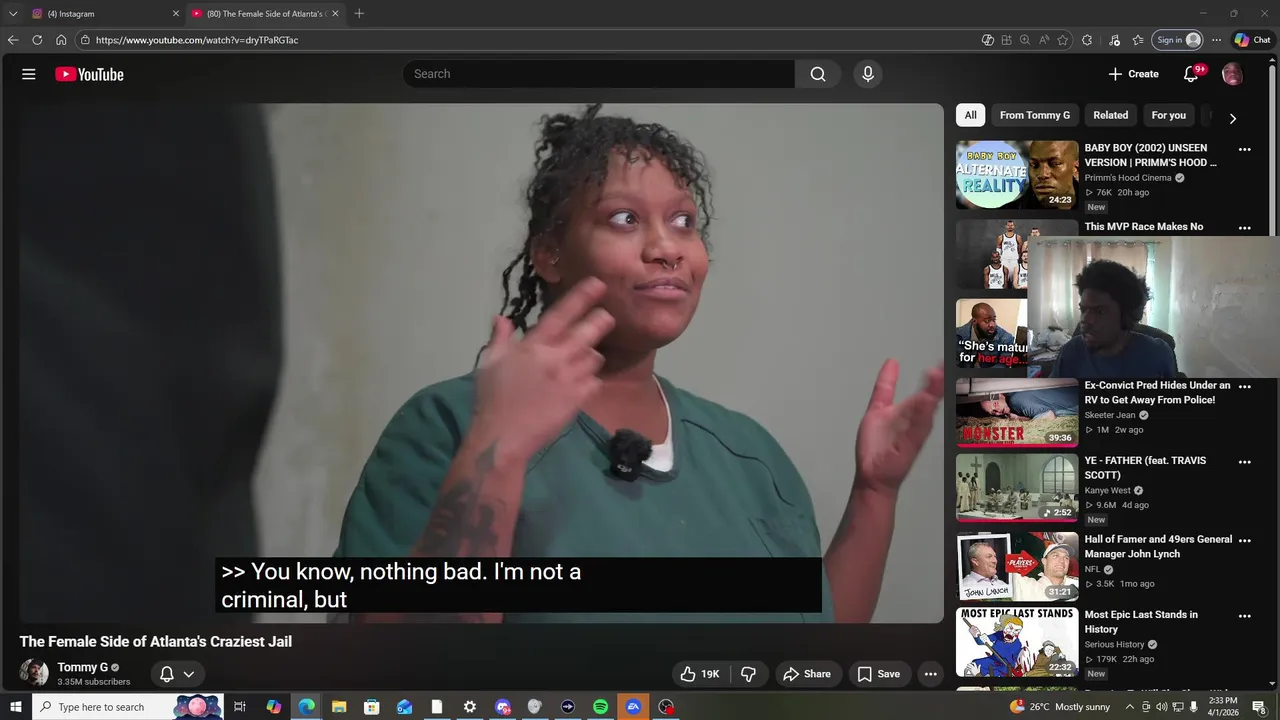Close the YouTube browser tab
Image resolution: width=1280 pixels, height=720 pixels.
coord(335,14)
